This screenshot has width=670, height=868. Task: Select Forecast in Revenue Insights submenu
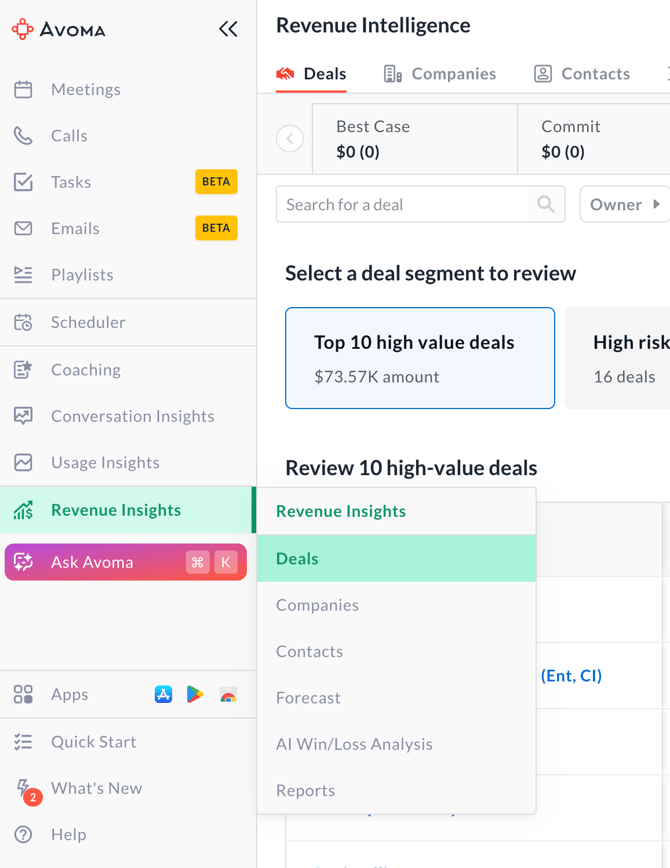pyautogui.click(x=308, y=698)
